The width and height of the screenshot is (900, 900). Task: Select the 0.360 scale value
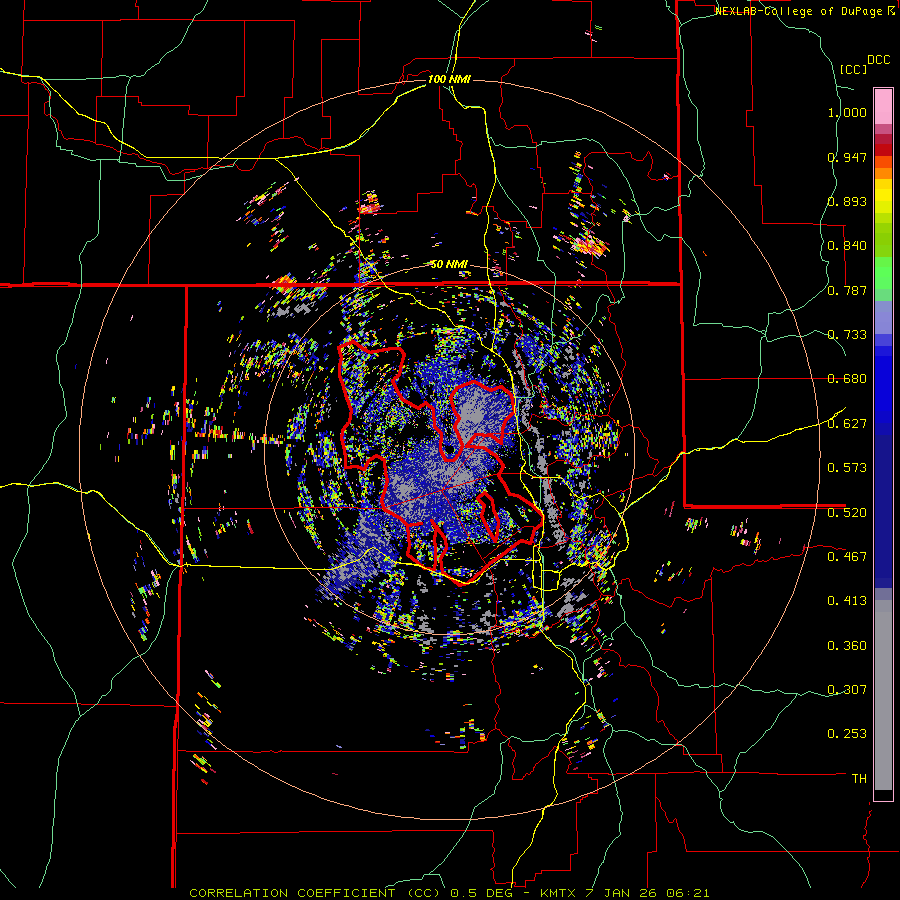pos(847,646)
